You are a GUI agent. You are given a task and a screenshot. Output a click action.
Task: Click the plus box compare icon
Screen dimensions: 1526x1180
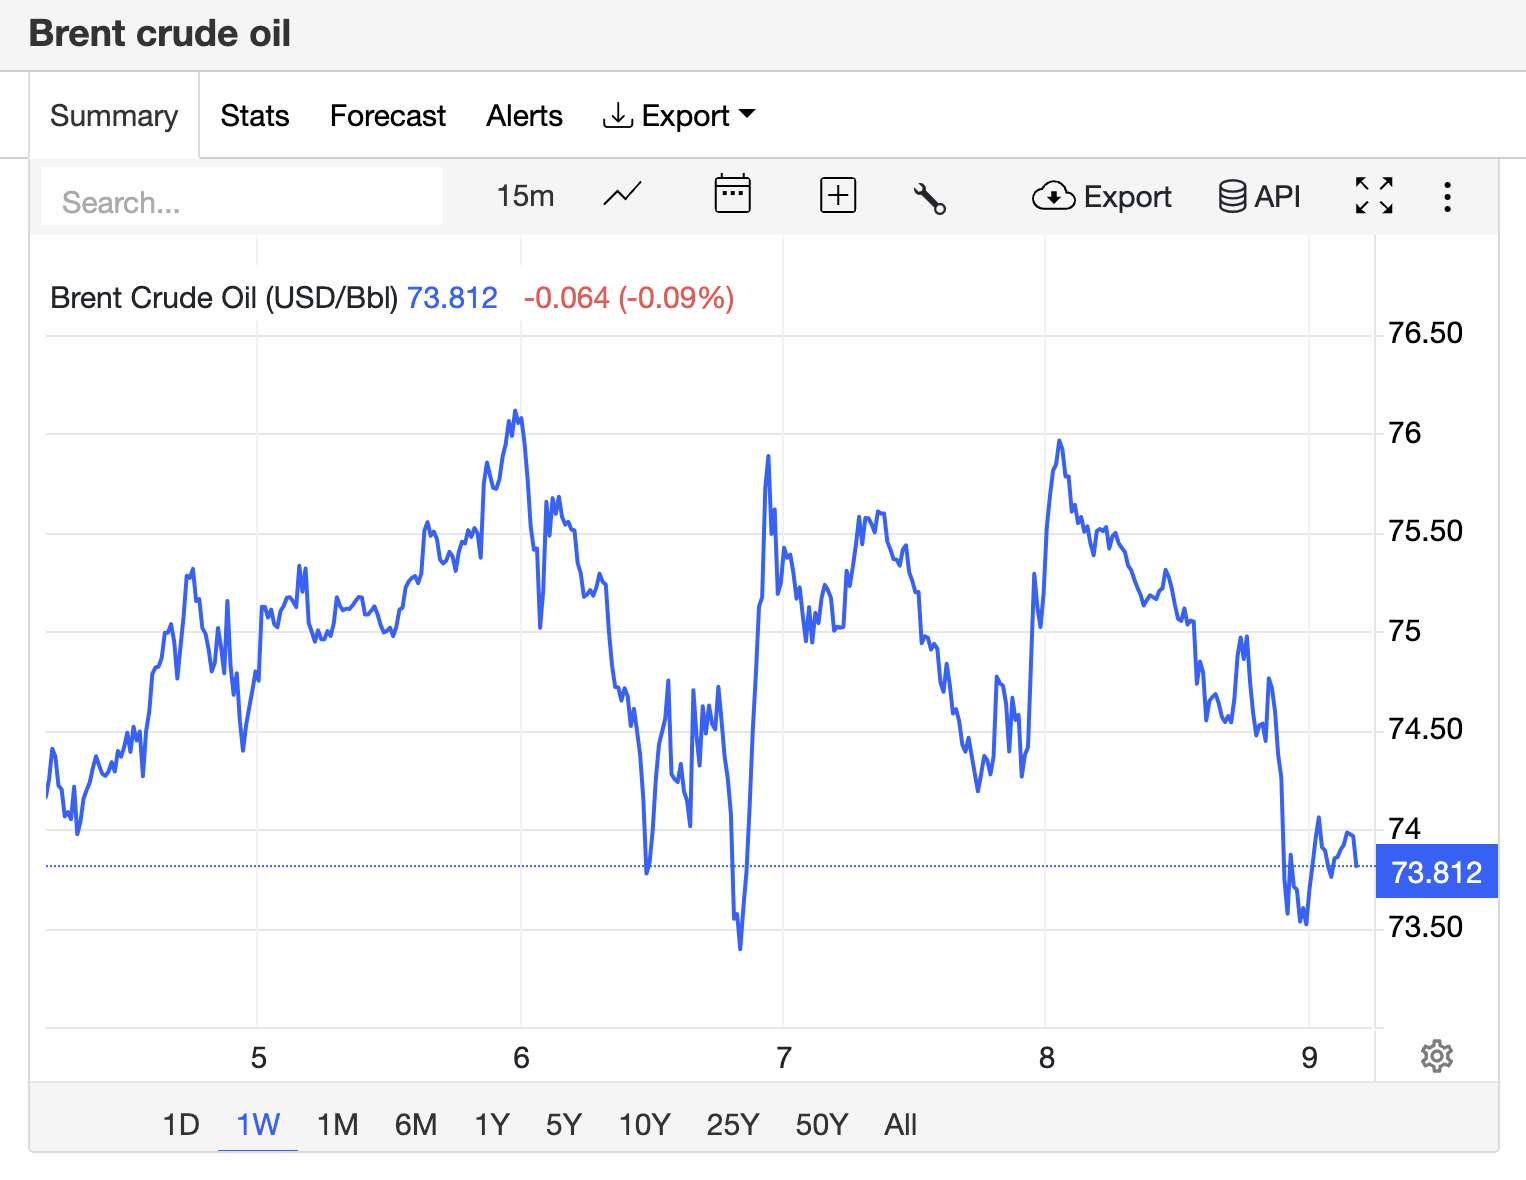(838, 195)
